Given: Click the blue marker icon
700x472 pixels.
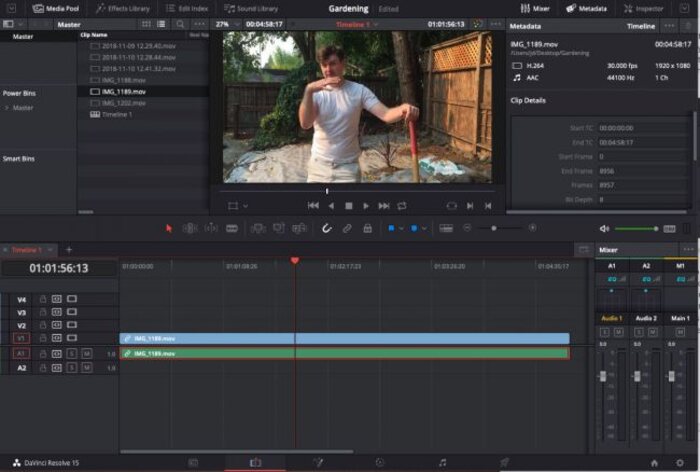Looking at the screenshot, I should point(414,228).
